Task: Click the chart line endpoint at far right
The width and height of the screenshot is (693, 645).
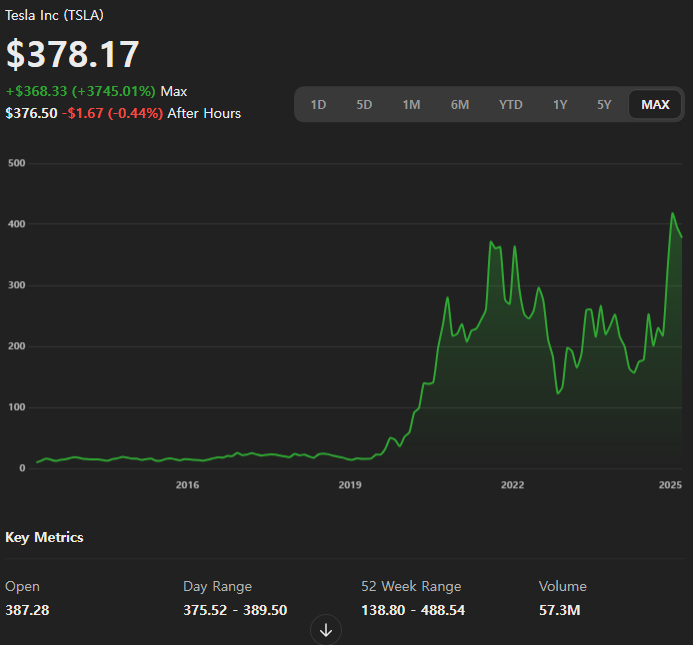Action: click(x=682, y=237)
